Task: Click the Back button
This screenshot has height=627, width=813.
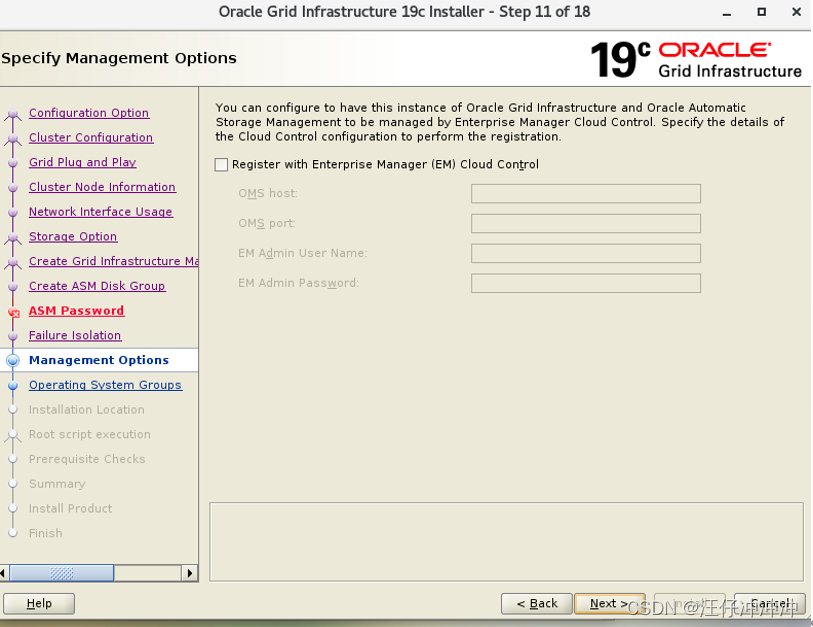Action: (537, 604)
